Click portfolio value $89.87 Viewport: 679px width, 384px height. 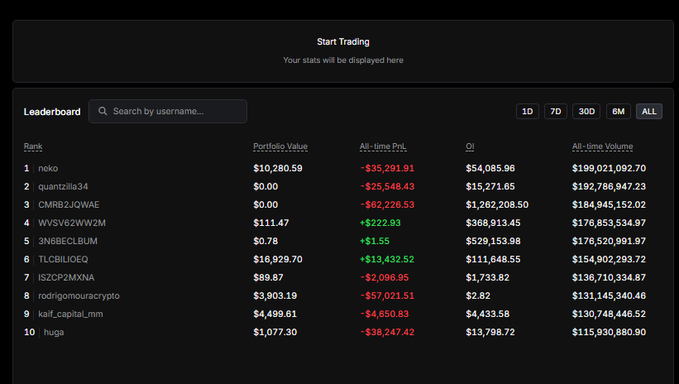point(268,278)
